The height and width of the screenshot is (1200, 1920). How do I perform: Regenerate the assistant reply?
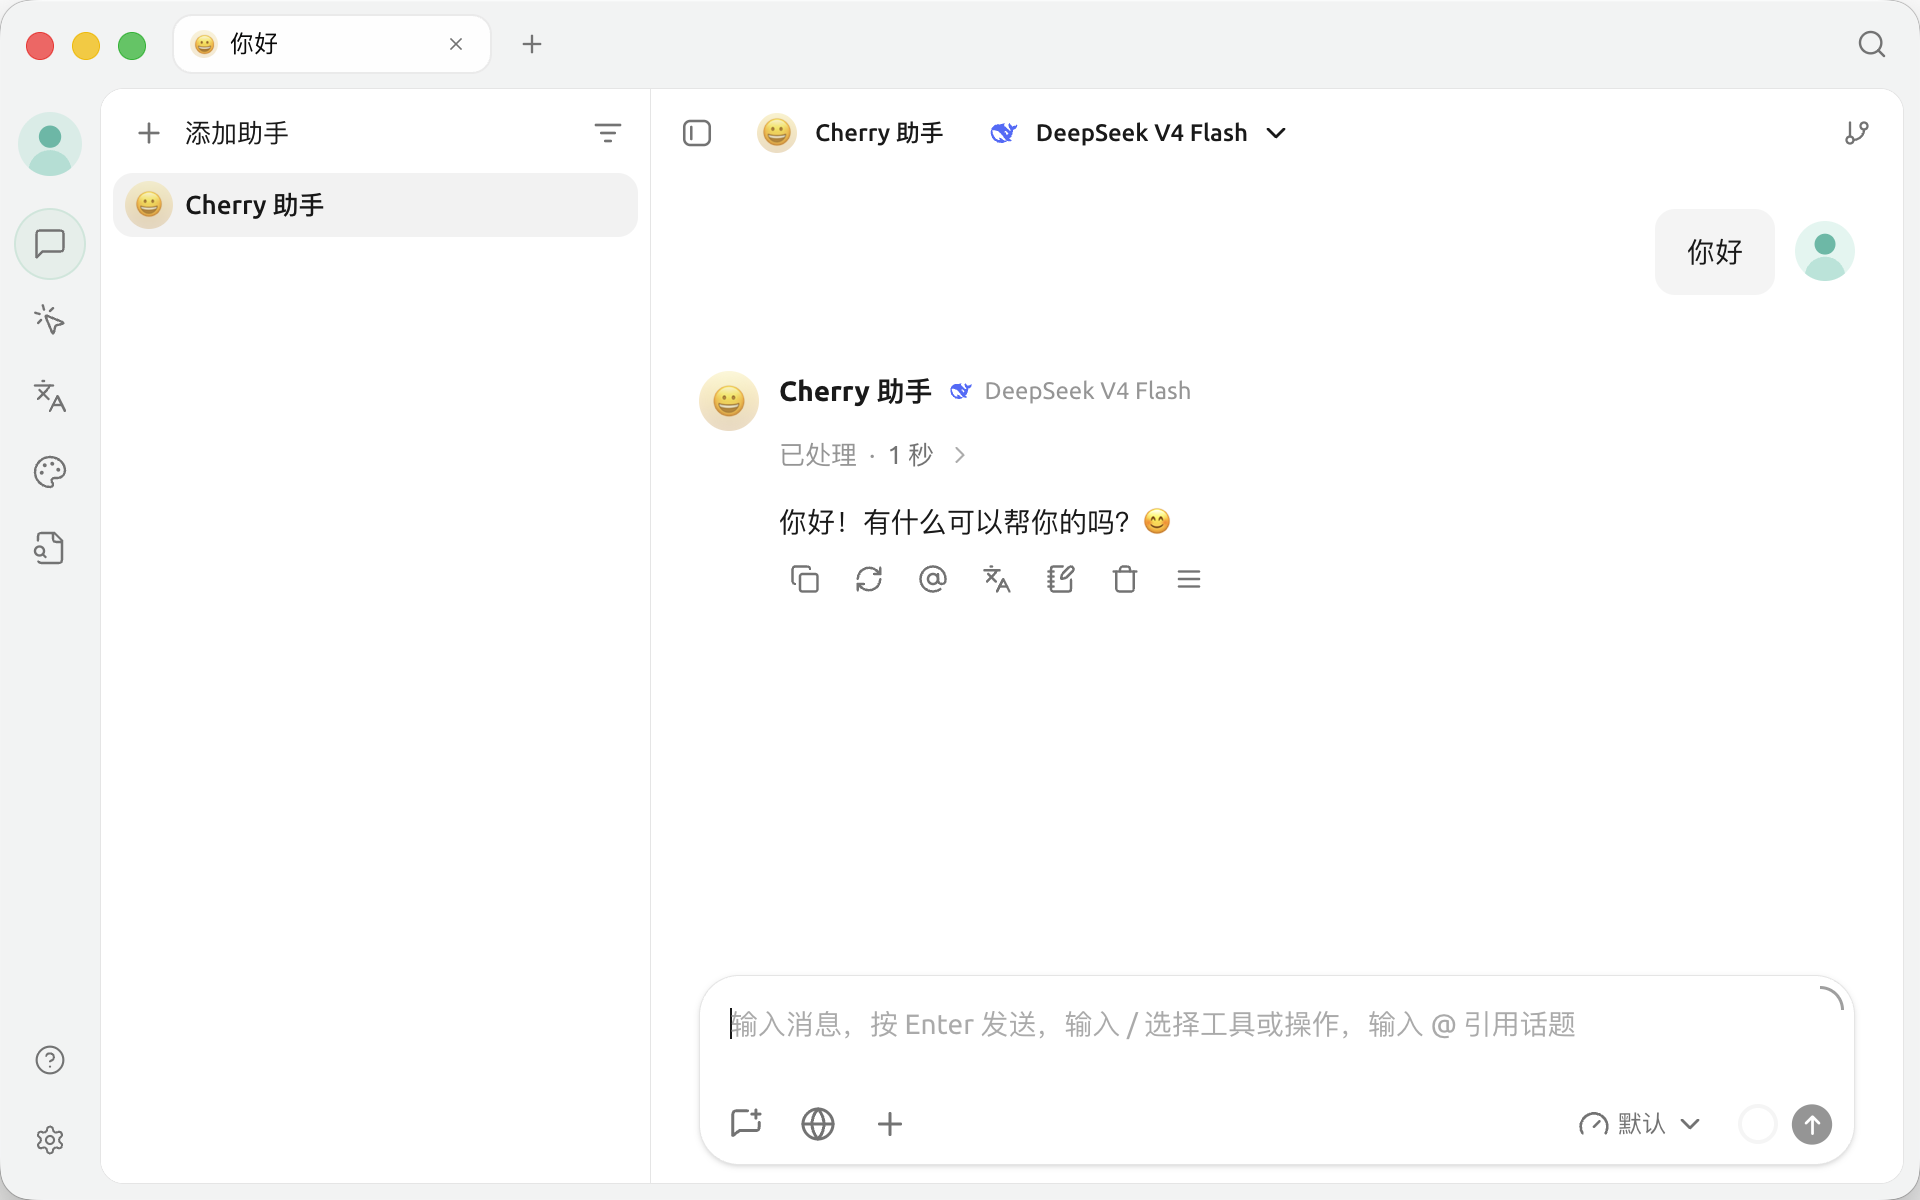coord(869,579)
